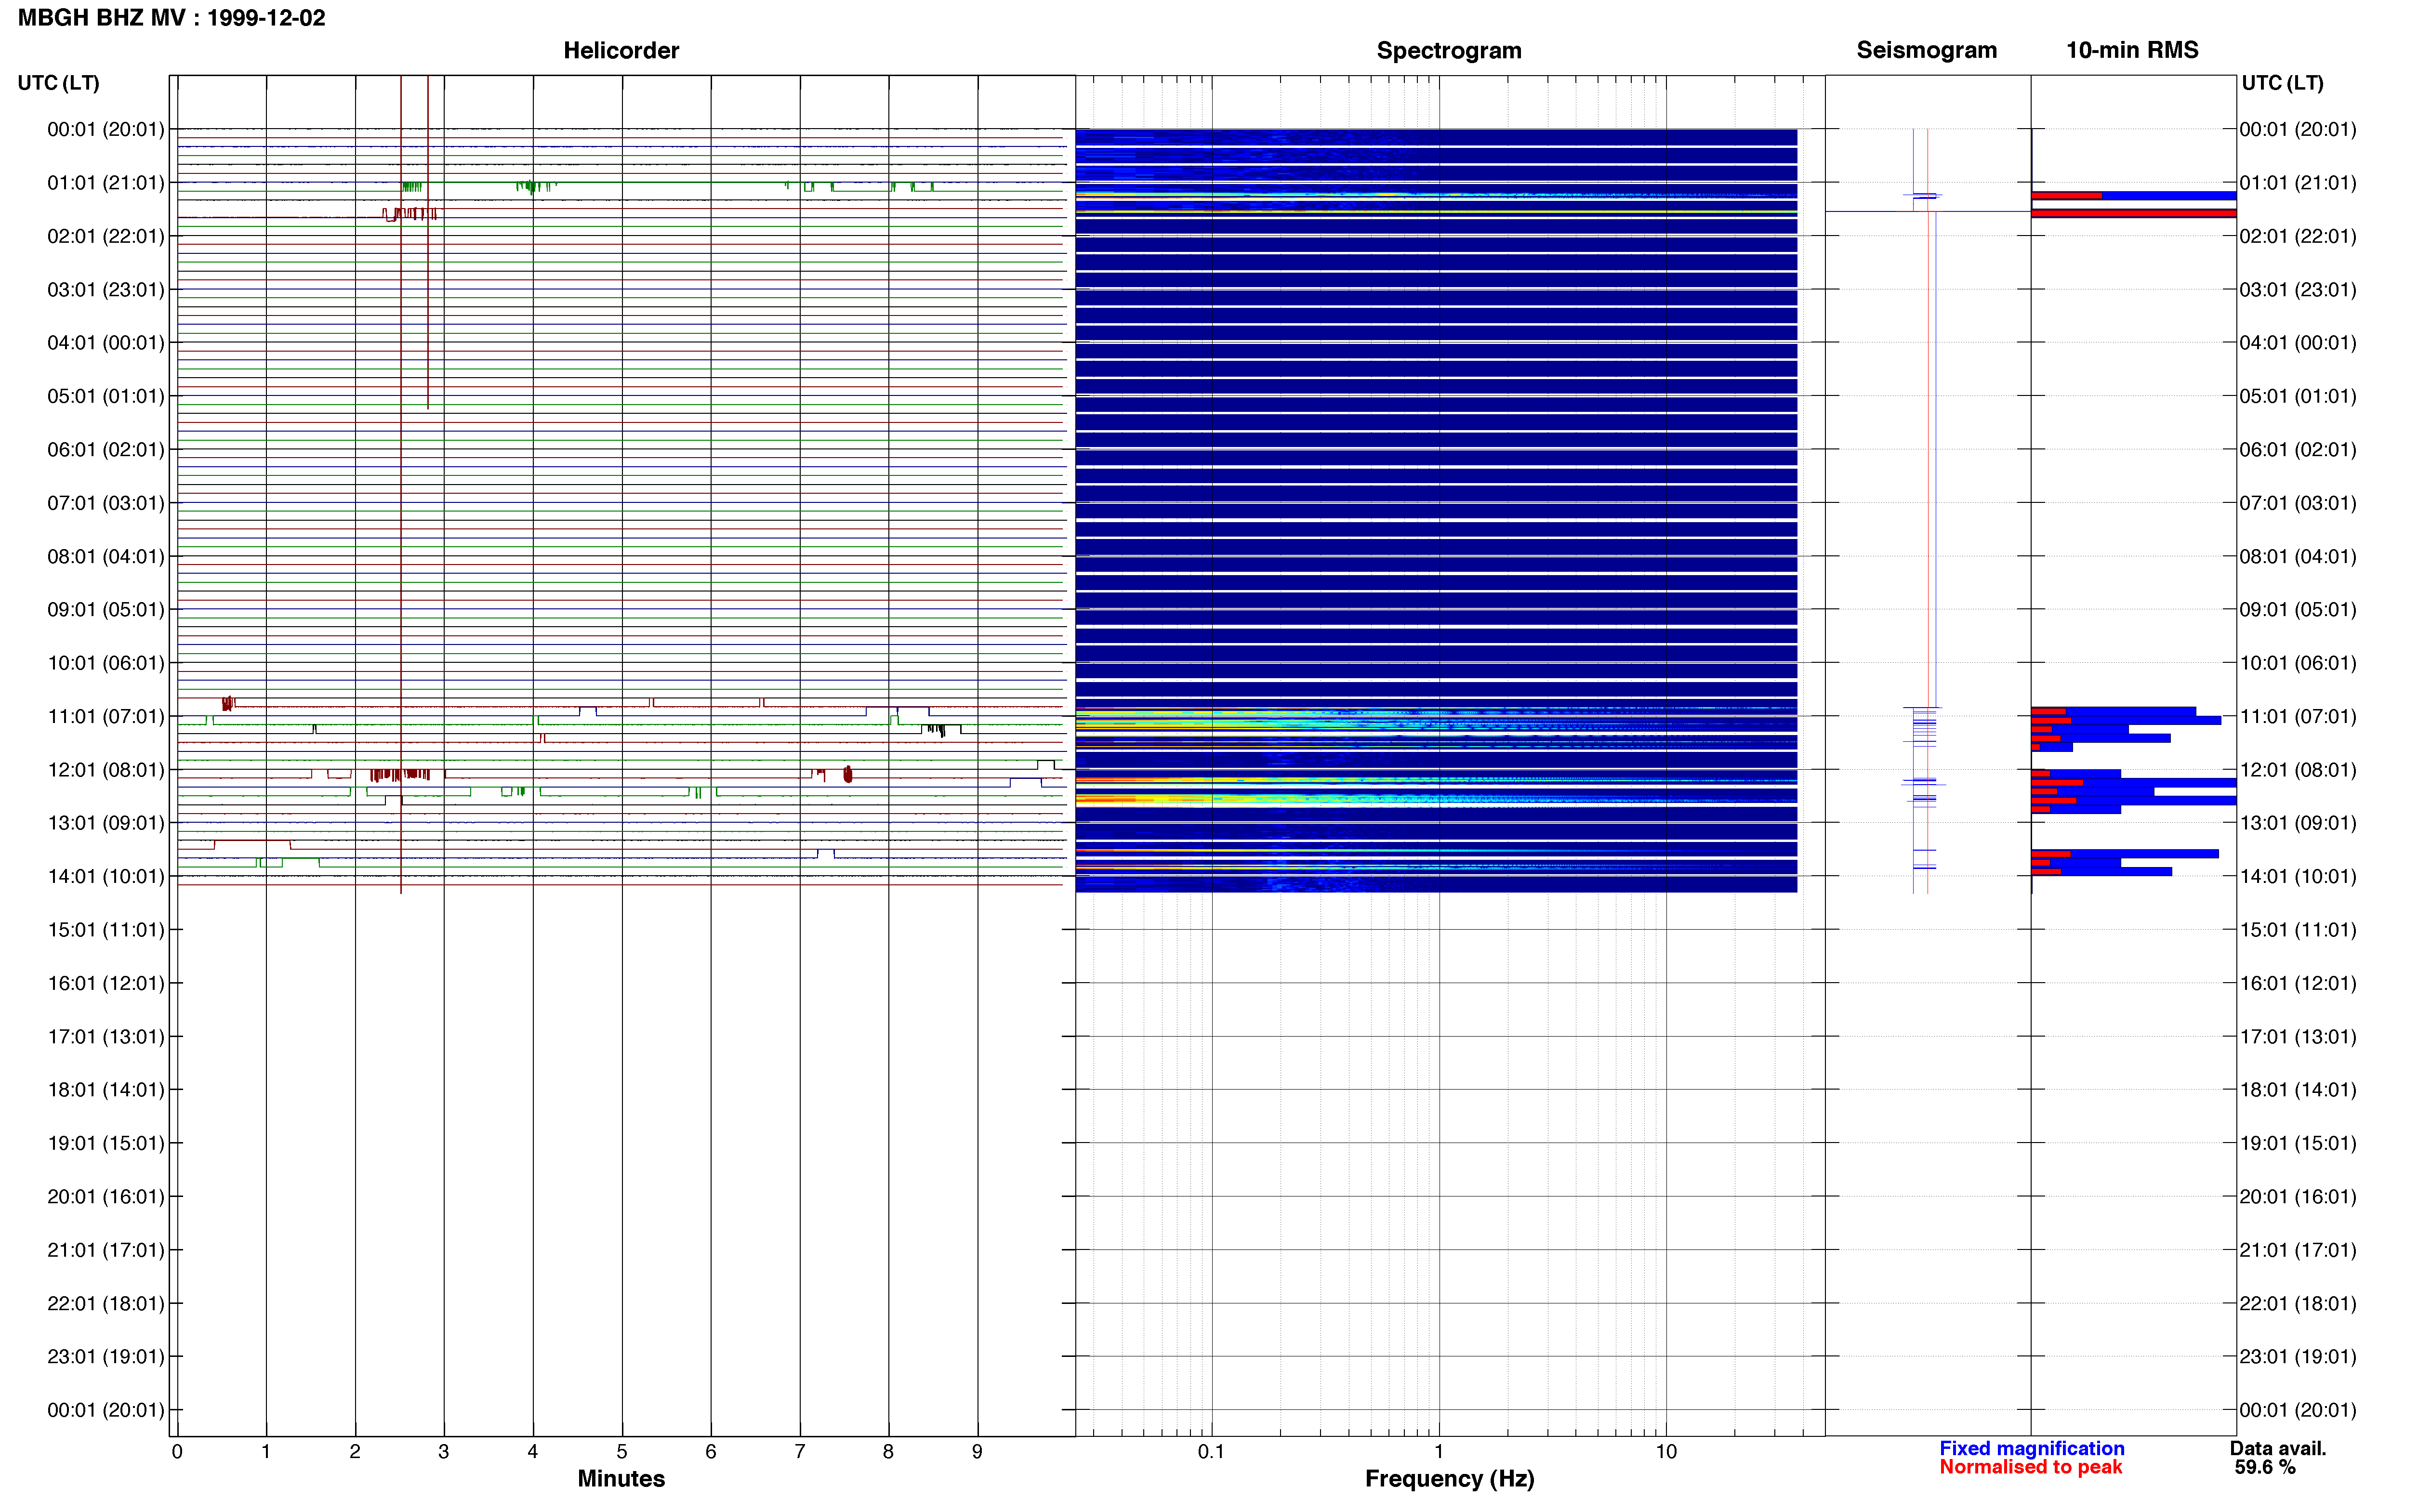This screenshot has height=1512, width=2418.
Task: Click the 'Minutes' x-axis label
Action: tap(621, 1478)
